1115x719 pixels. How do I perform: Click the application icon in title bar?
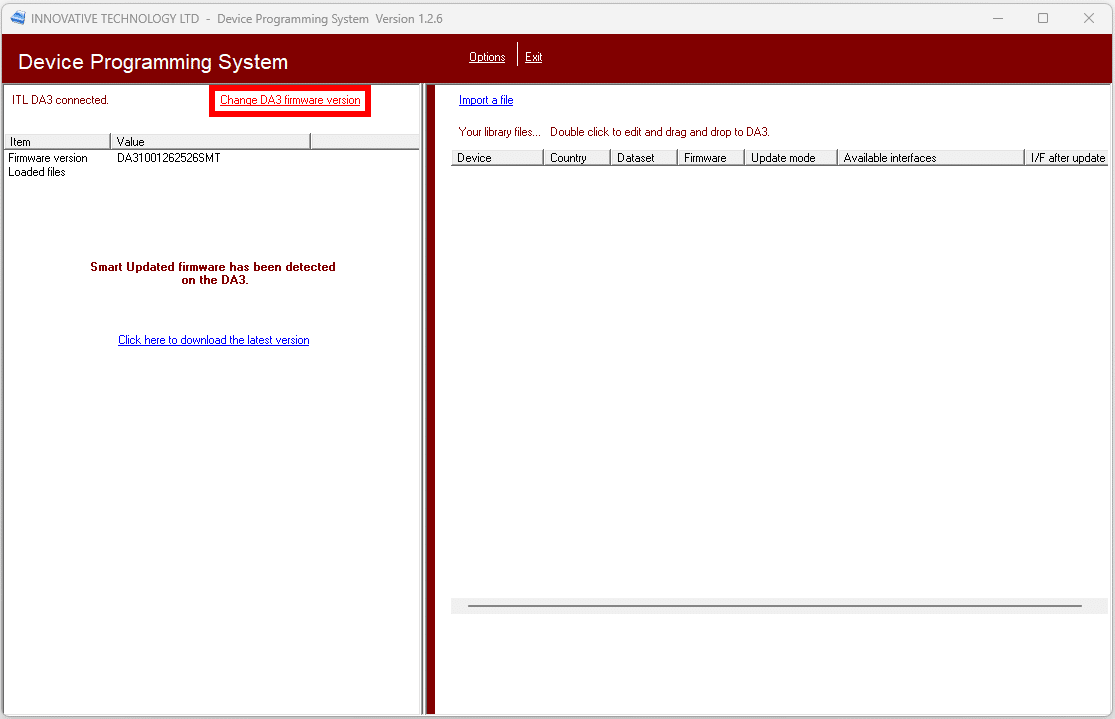18,18
